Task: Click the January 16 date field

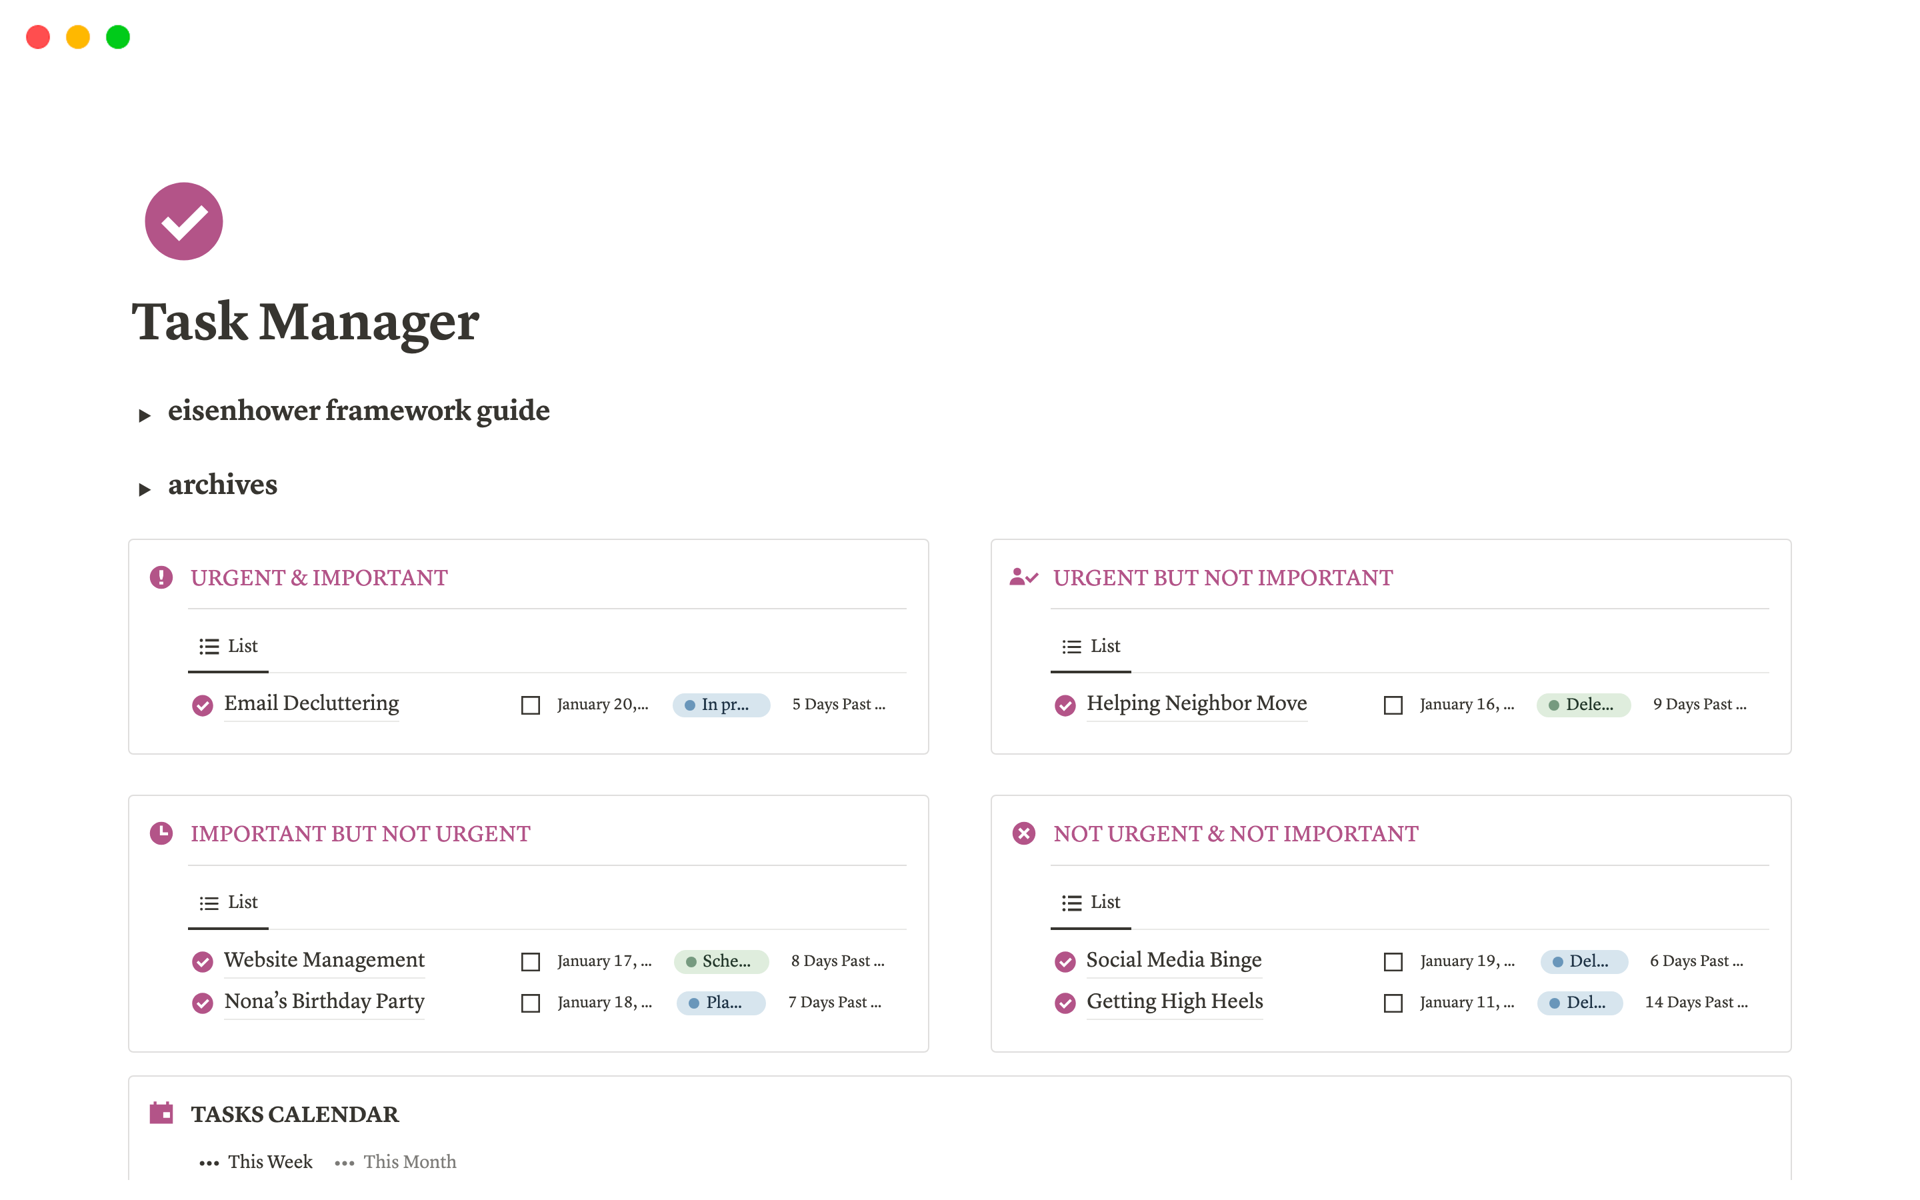Action: (x=1466, y=705)
